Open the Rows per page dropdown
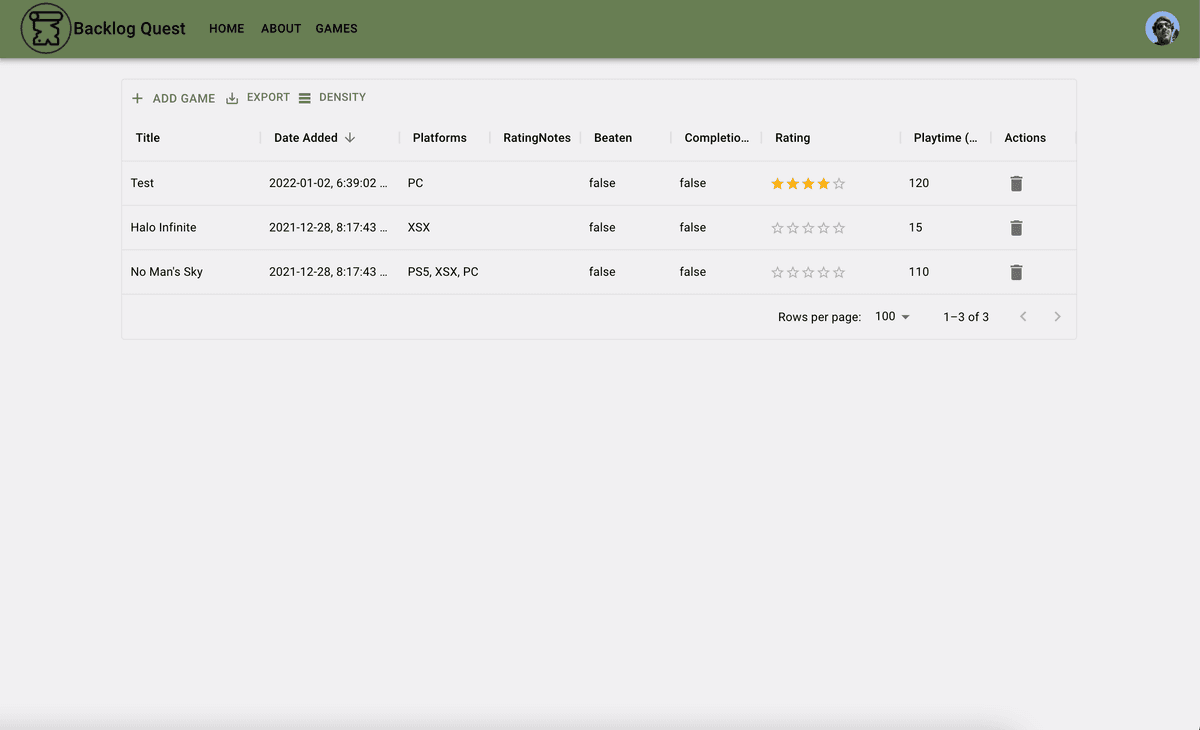Image resolution: width=1200 pixels, height=730 pixels. pos(892,317)
